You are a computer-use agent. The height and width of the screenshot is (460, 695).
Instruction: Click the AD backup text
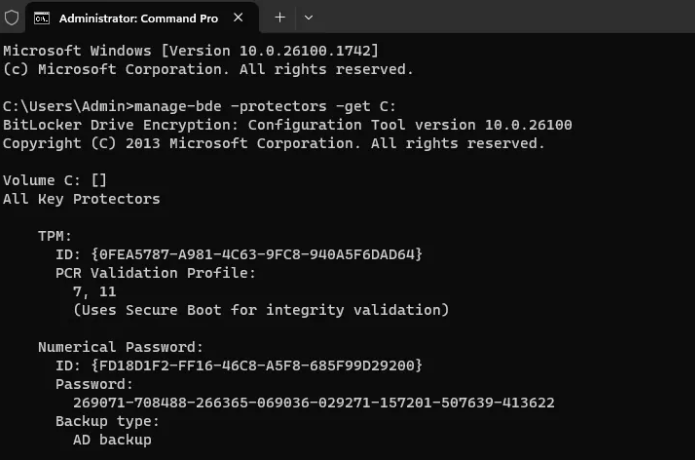pyautogui.click(x=112, y=439)
